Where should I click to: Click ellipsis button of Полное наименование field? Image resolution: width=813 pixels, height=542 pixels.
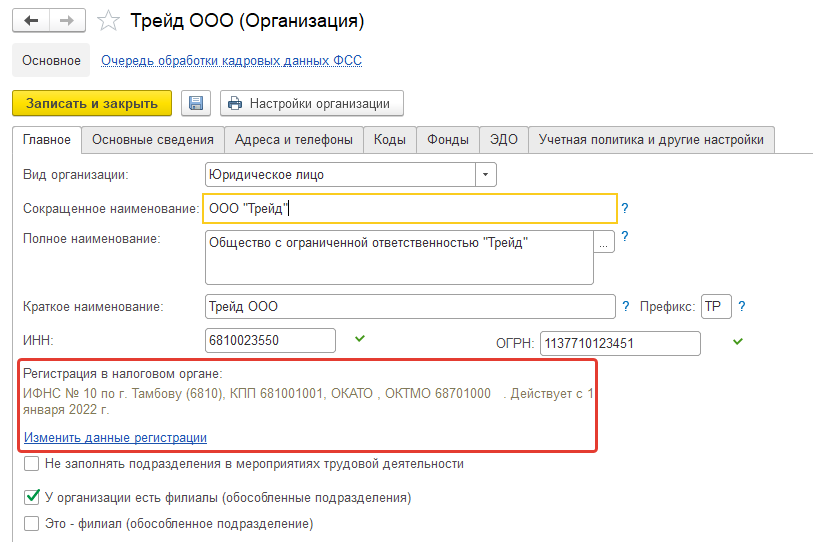603,242
